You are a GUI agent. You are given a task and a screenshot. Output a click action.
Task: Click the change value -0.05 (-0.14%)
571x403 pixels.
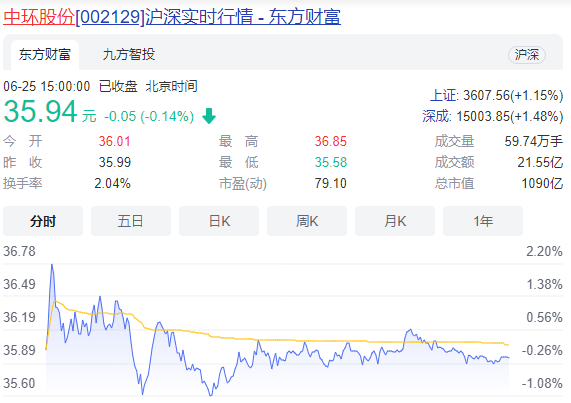[149, 116]
